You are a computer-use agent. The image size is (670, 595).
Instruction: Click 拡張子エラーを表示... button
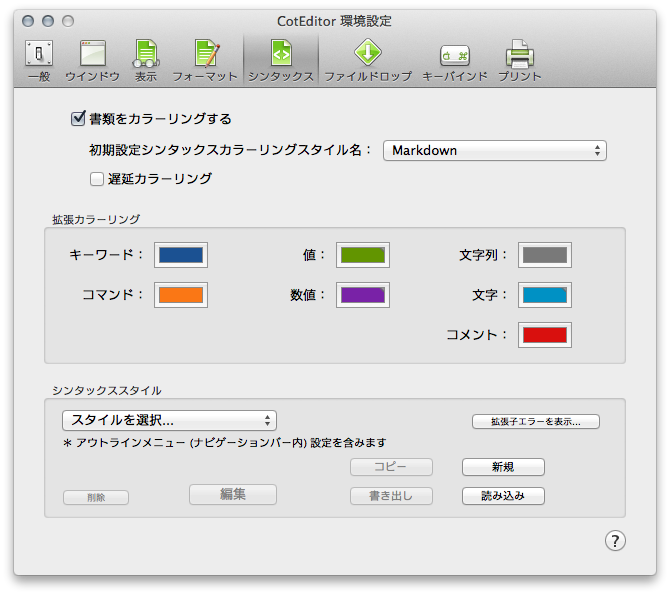click(x=535, y=421)
